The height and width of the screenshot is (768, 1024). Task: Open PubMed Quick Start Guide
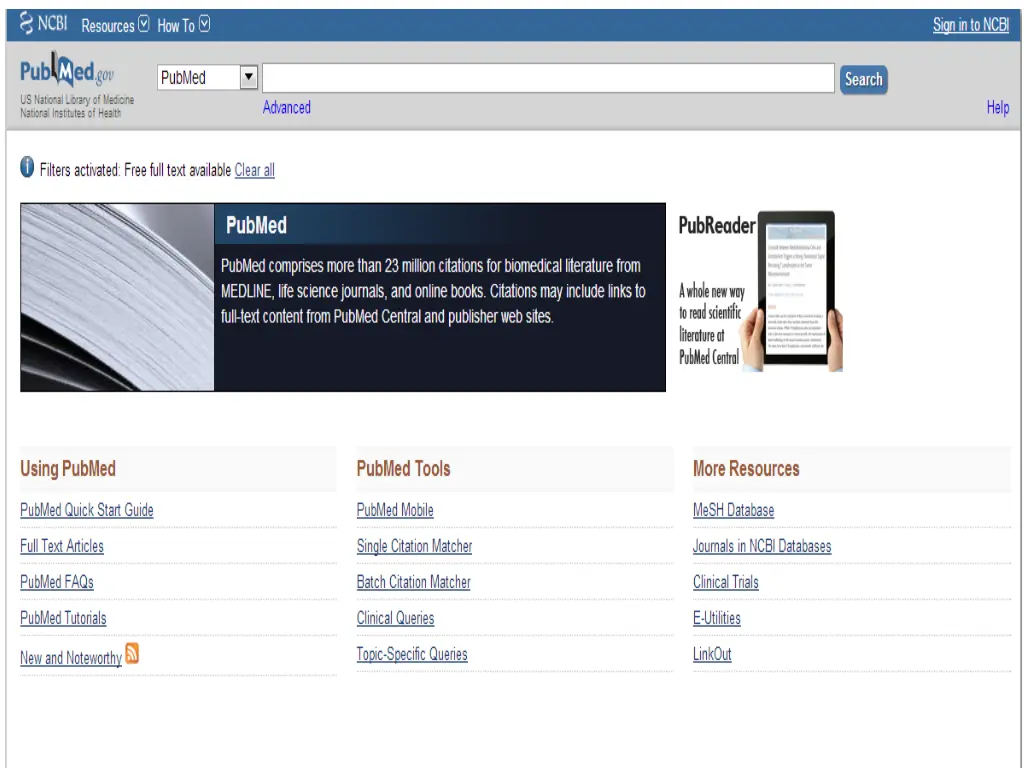[x=87, y=510]
